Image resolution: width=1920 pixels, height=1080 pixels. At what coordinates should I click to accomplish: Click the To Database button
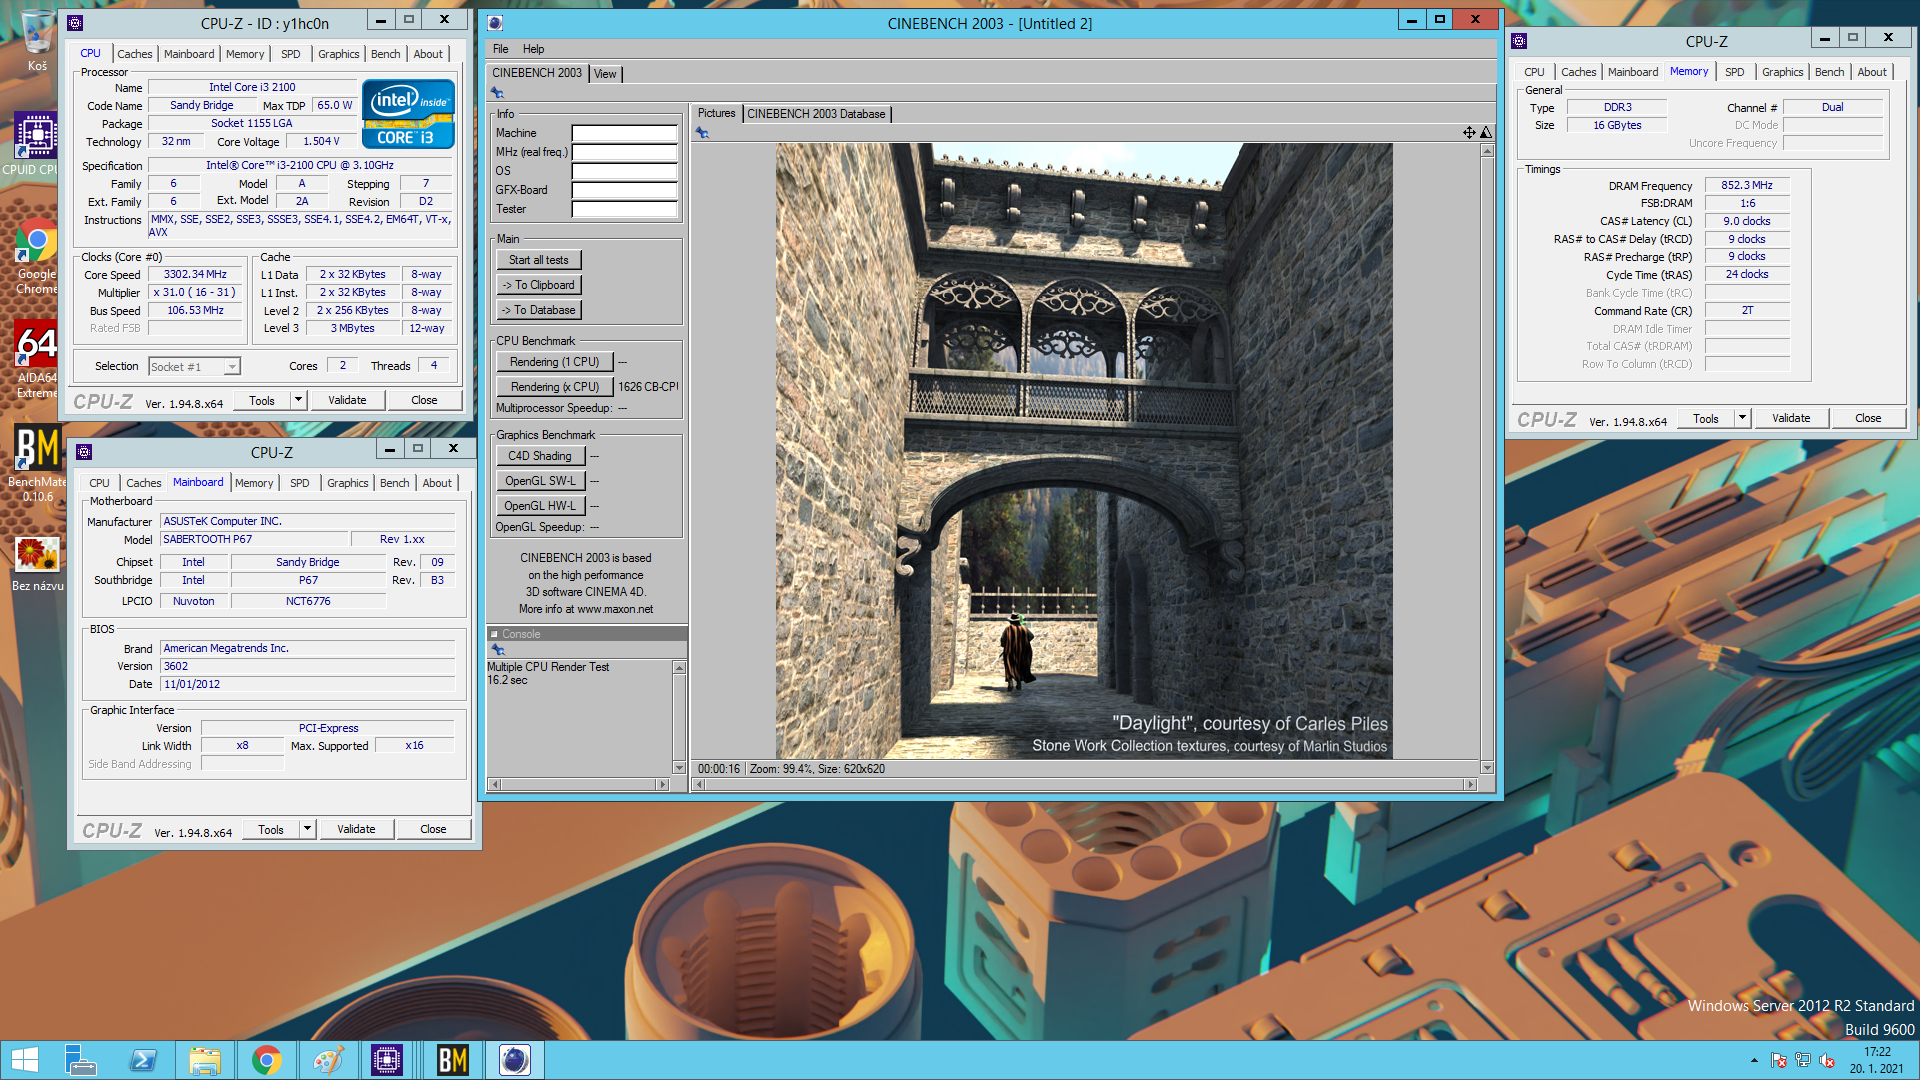point(538,310)
